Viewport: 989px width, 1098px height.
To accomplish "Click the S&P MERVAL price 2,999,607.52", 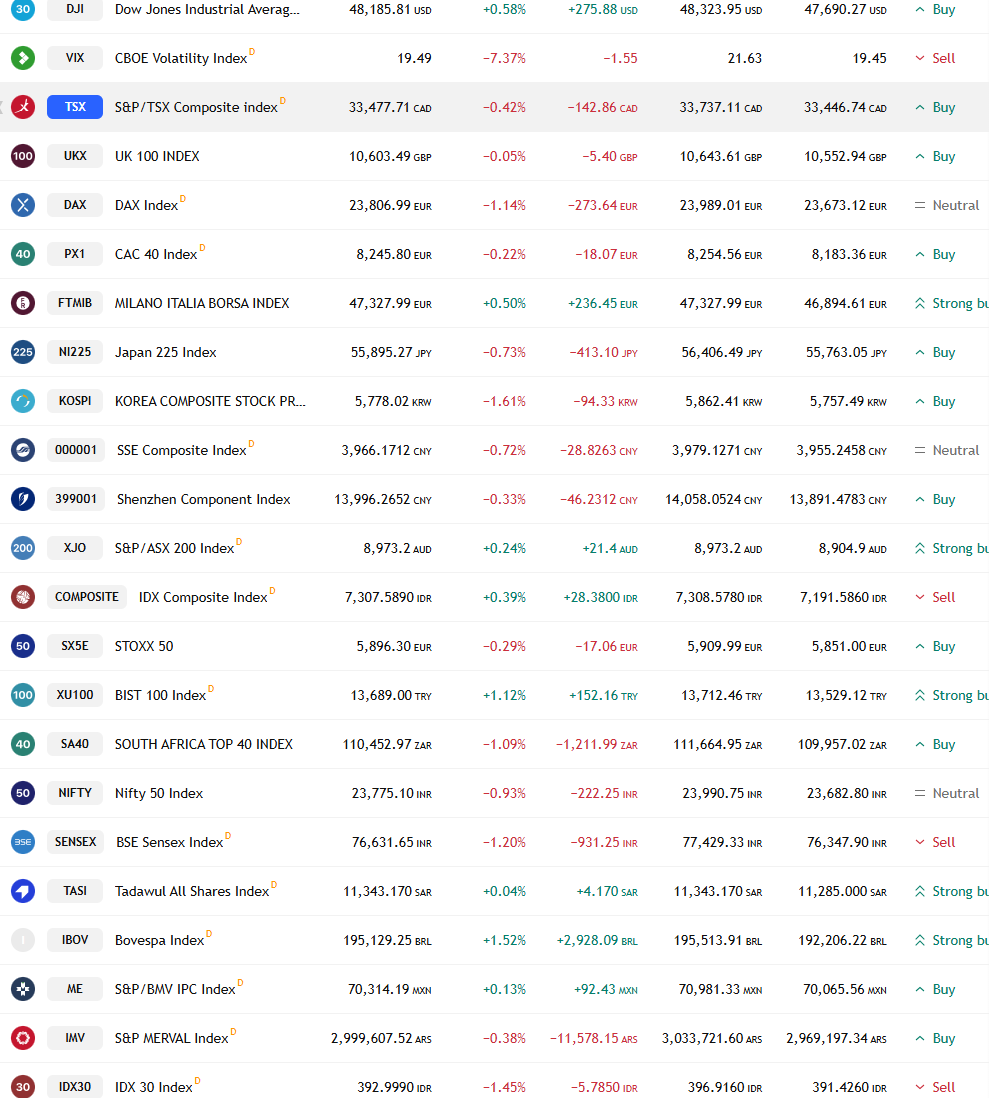I will [381, 1038].
